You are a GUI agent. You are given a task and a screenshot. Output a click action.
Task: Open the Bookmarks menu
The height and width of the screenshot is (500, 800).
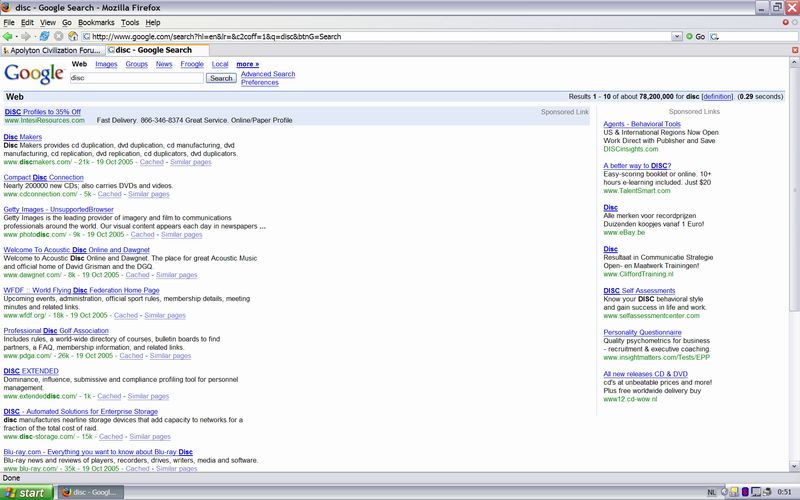96,21
